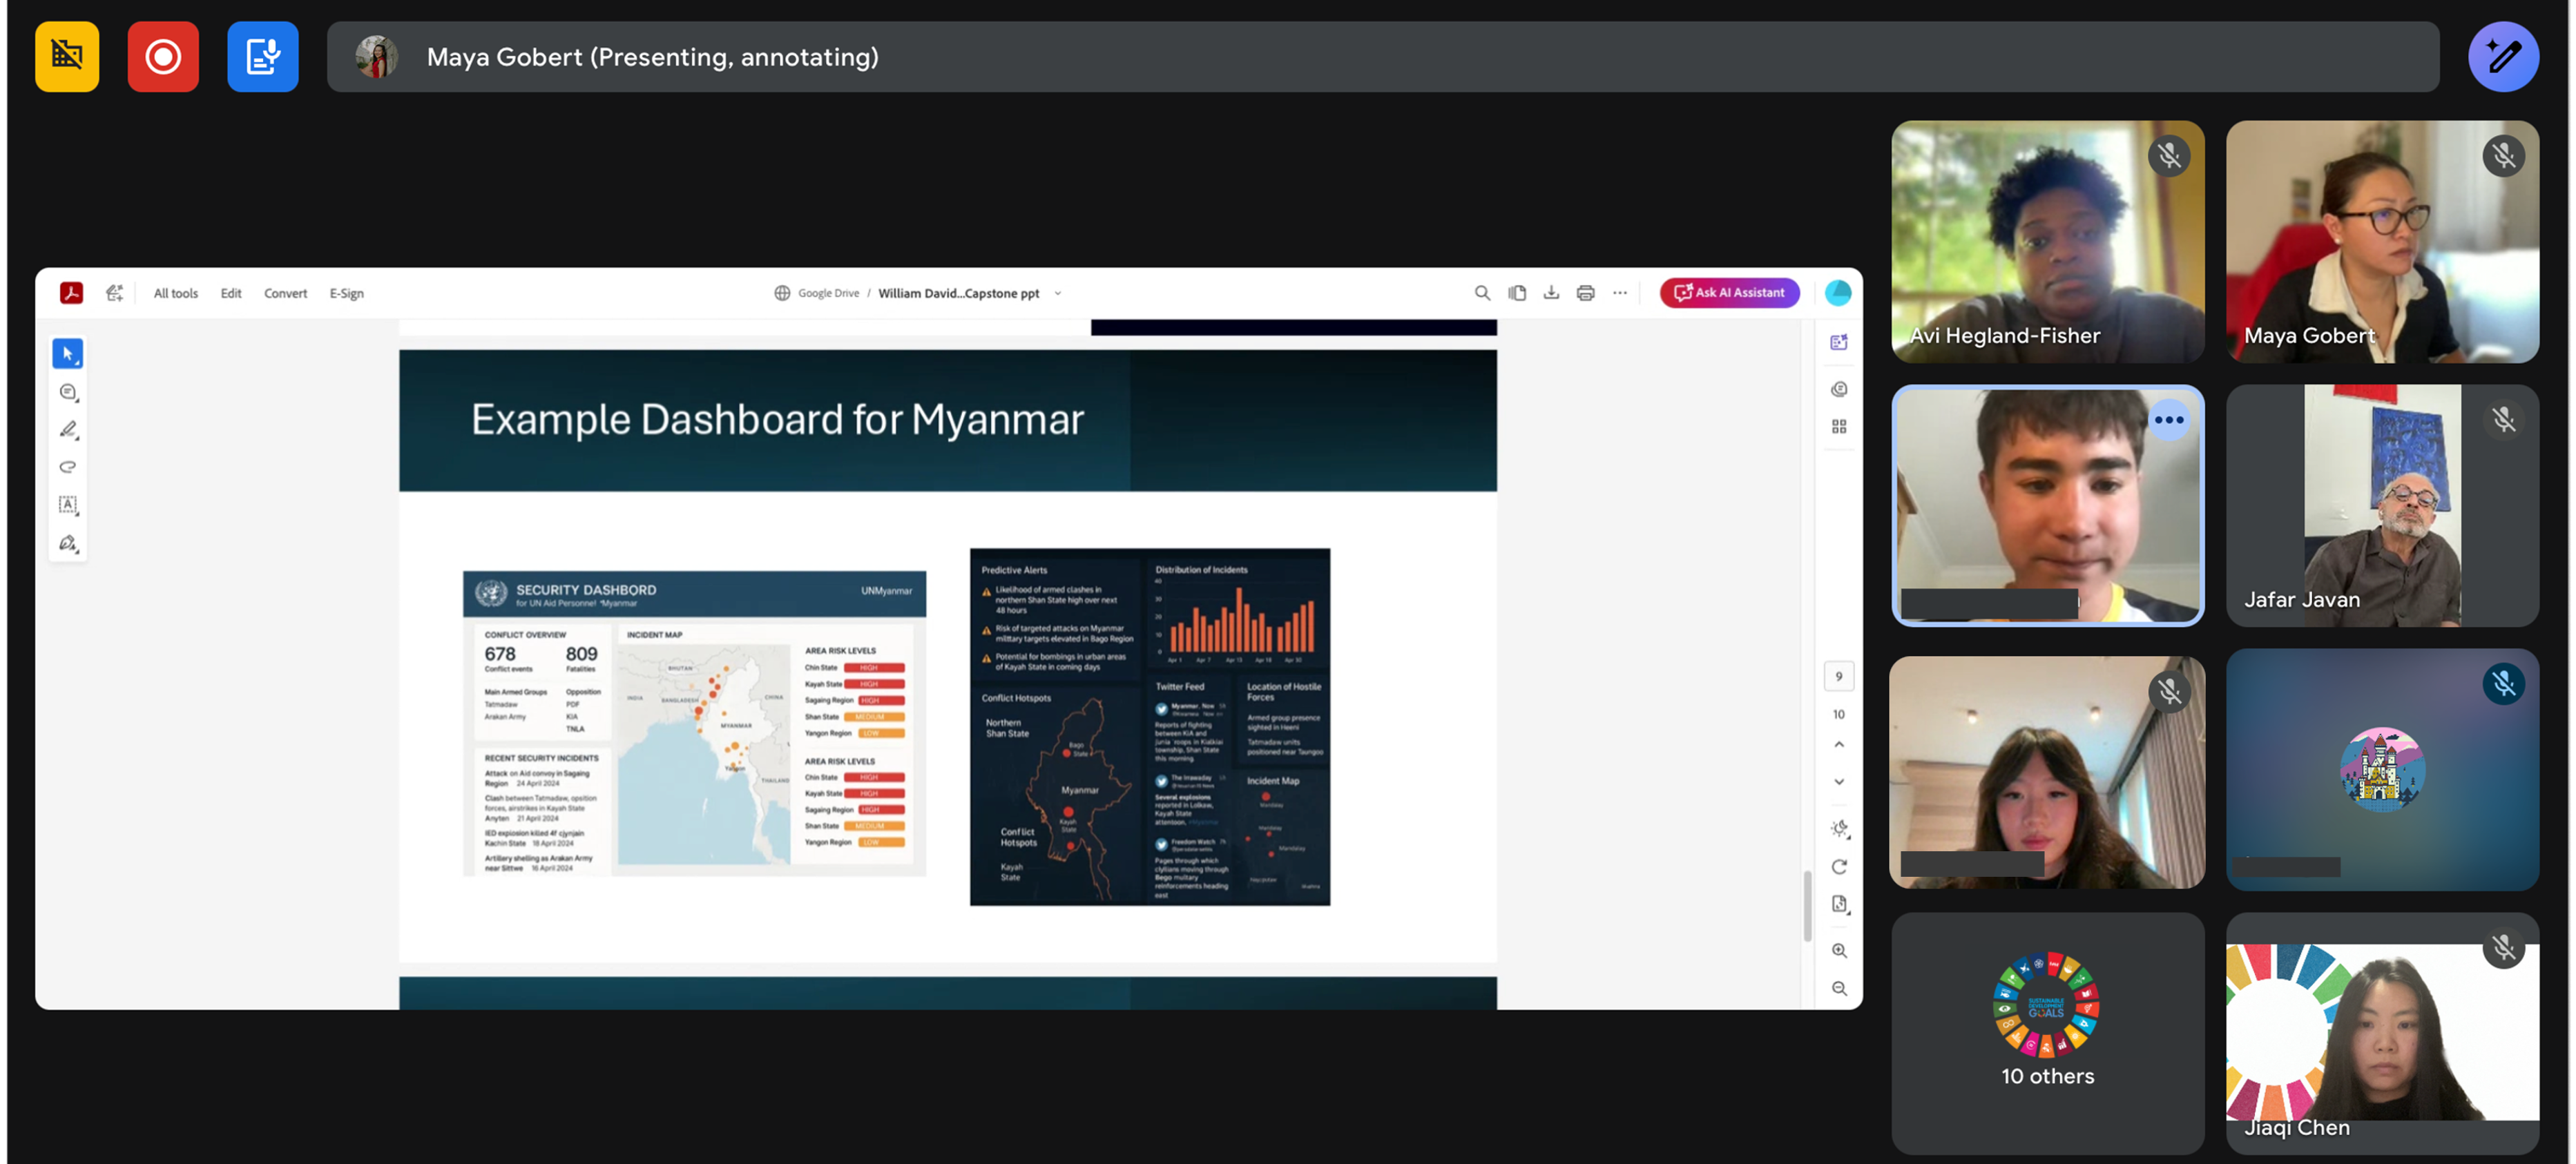Print the document via printer icon
Viewport: 2576px width, 1164px height.
click(x=1585, y=293)
